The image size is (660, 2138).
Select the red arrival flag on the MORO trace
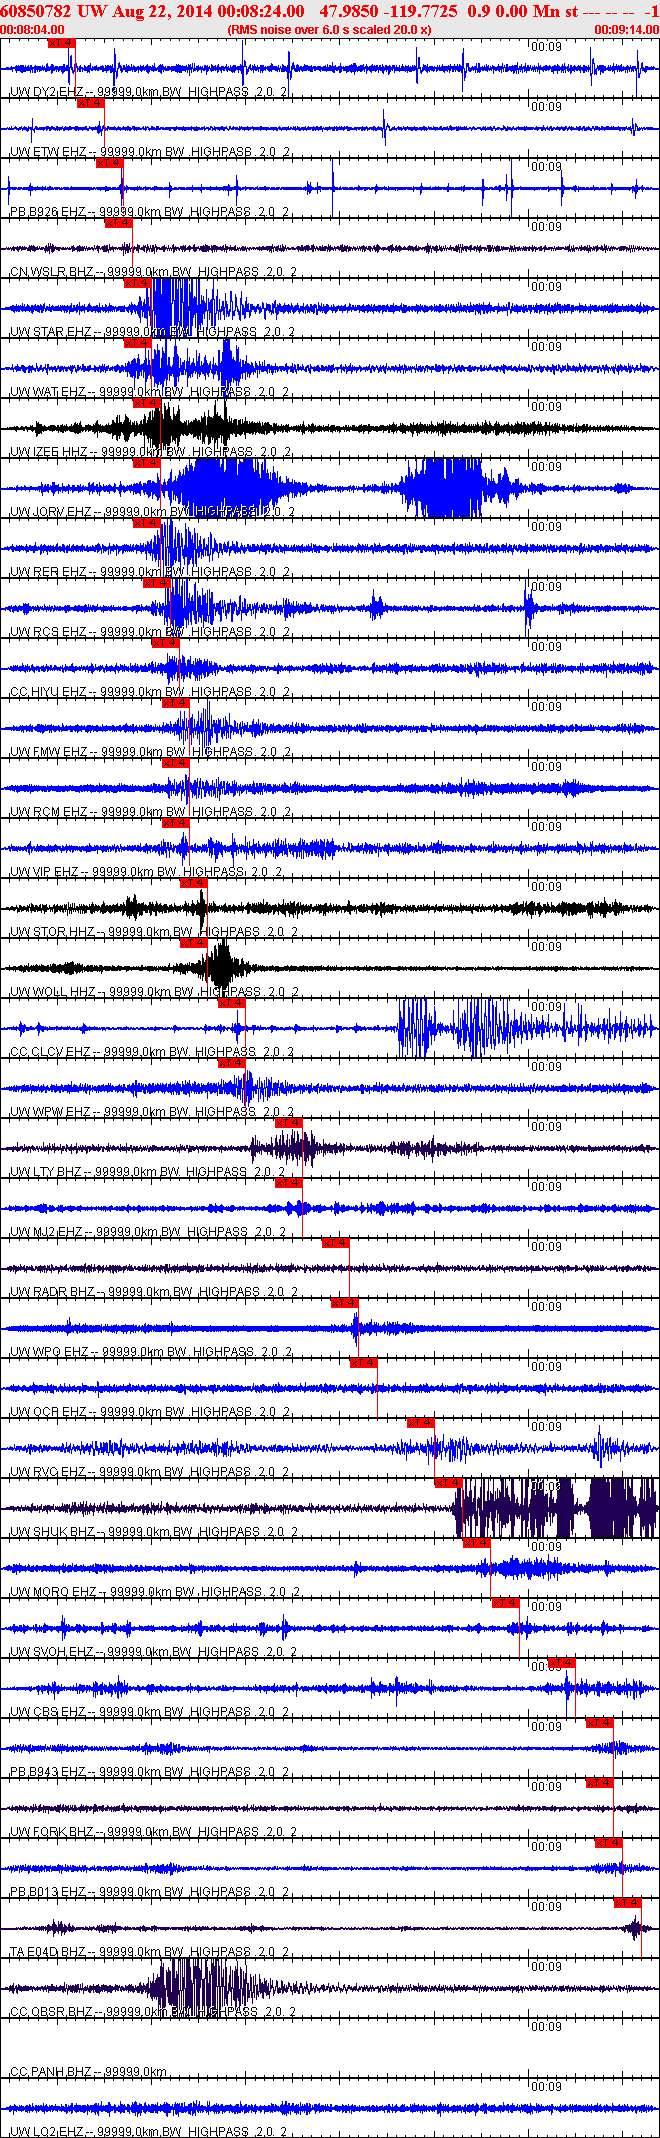(477, 1544)
